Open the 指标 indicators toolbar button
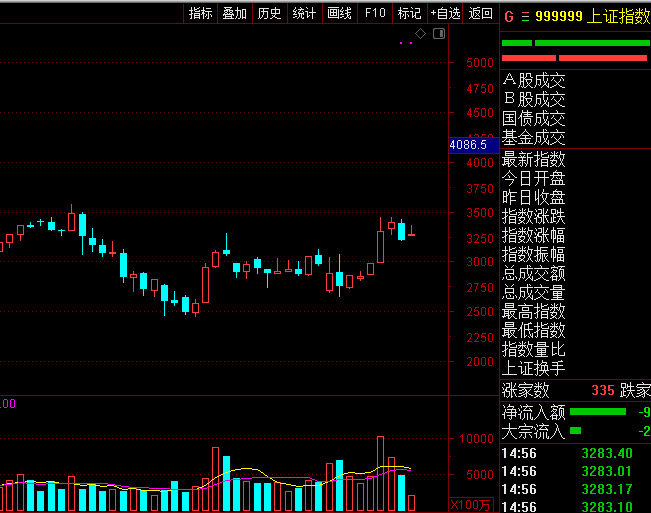The image size is (651, 513). [201, 13]
